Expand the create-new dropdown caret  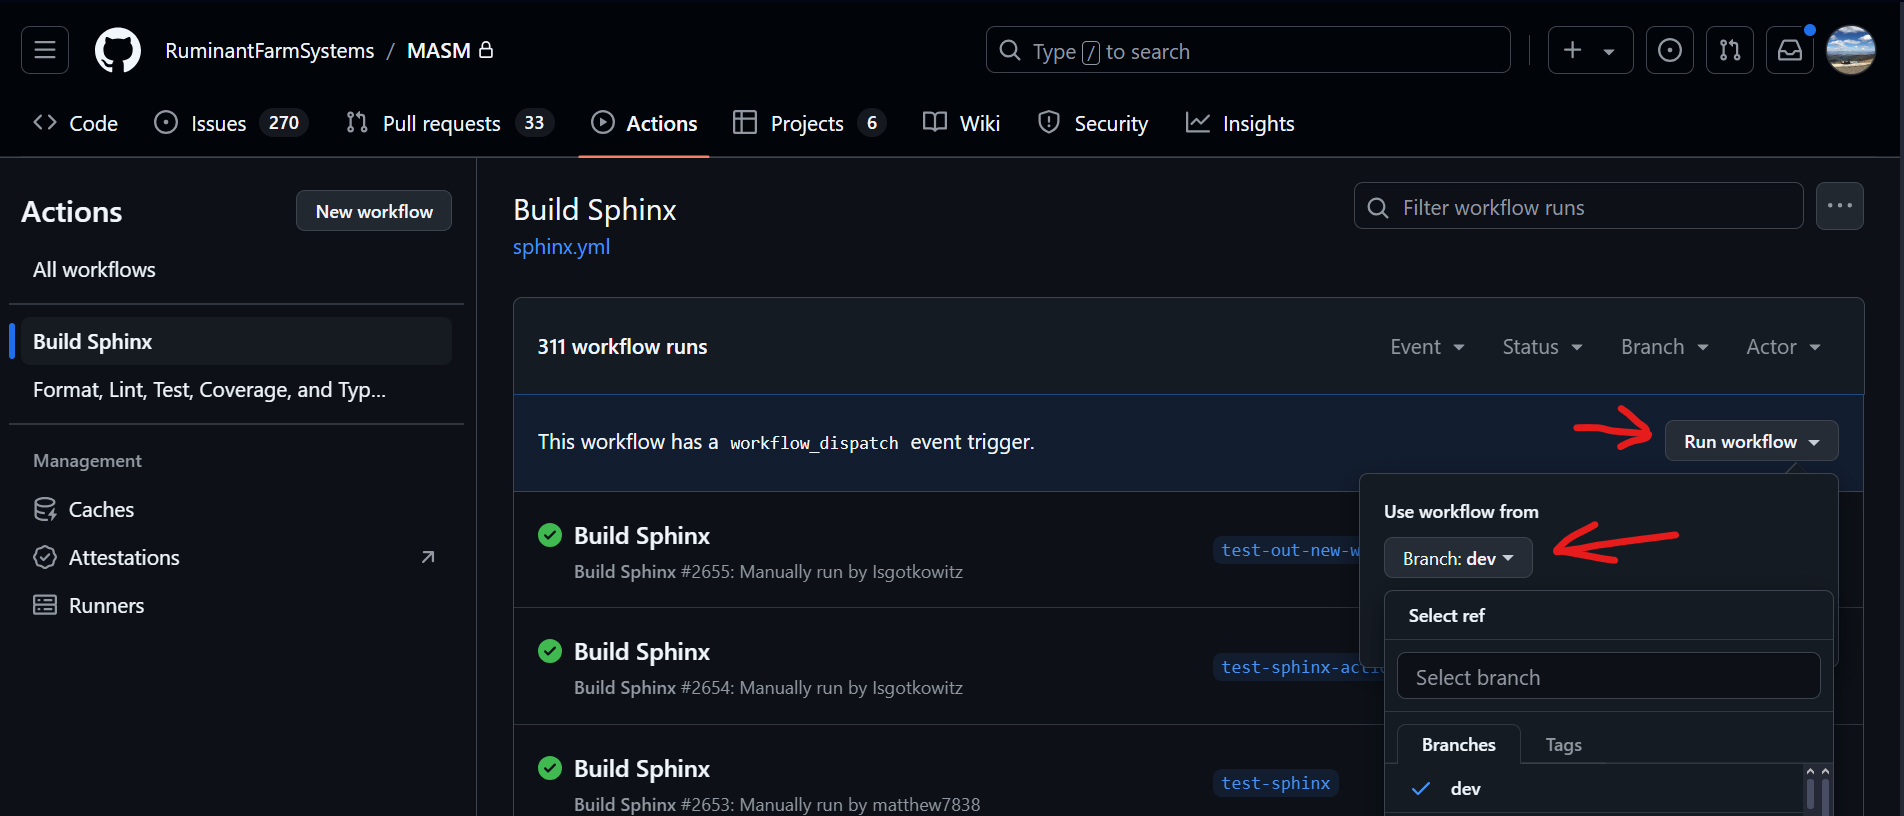point(1609,52)
